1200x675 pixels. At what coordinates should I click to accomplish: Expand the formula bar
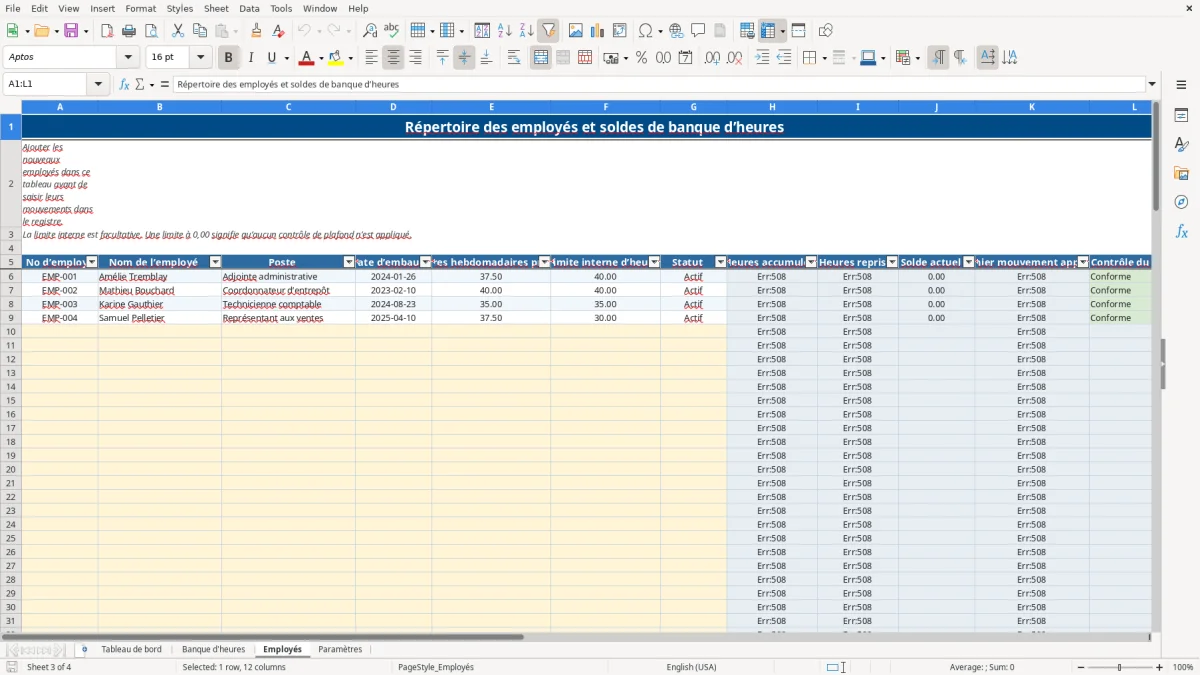[x=1152, y=84]
